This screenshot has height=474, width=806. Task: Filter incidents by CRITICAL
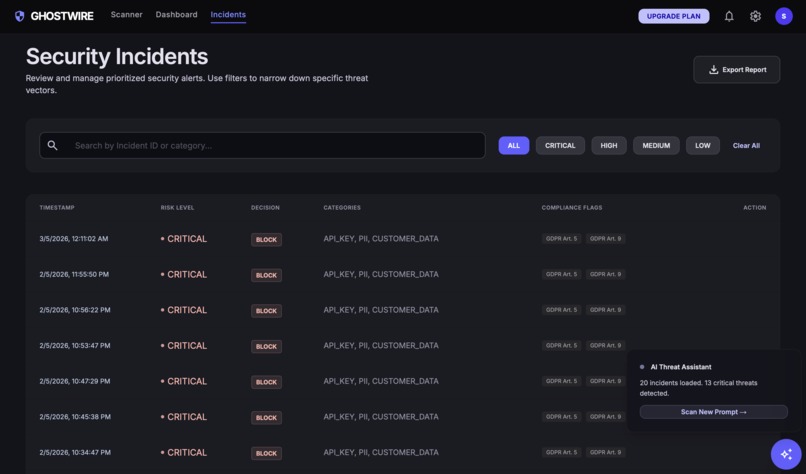[x=560, y=145]
